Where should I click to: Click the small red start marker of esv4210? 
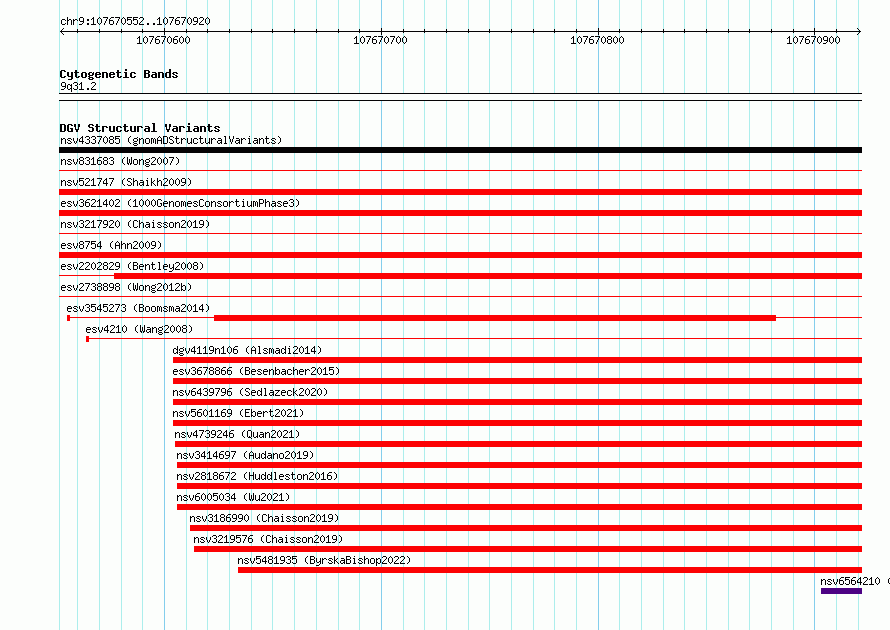tap(87, 339)
